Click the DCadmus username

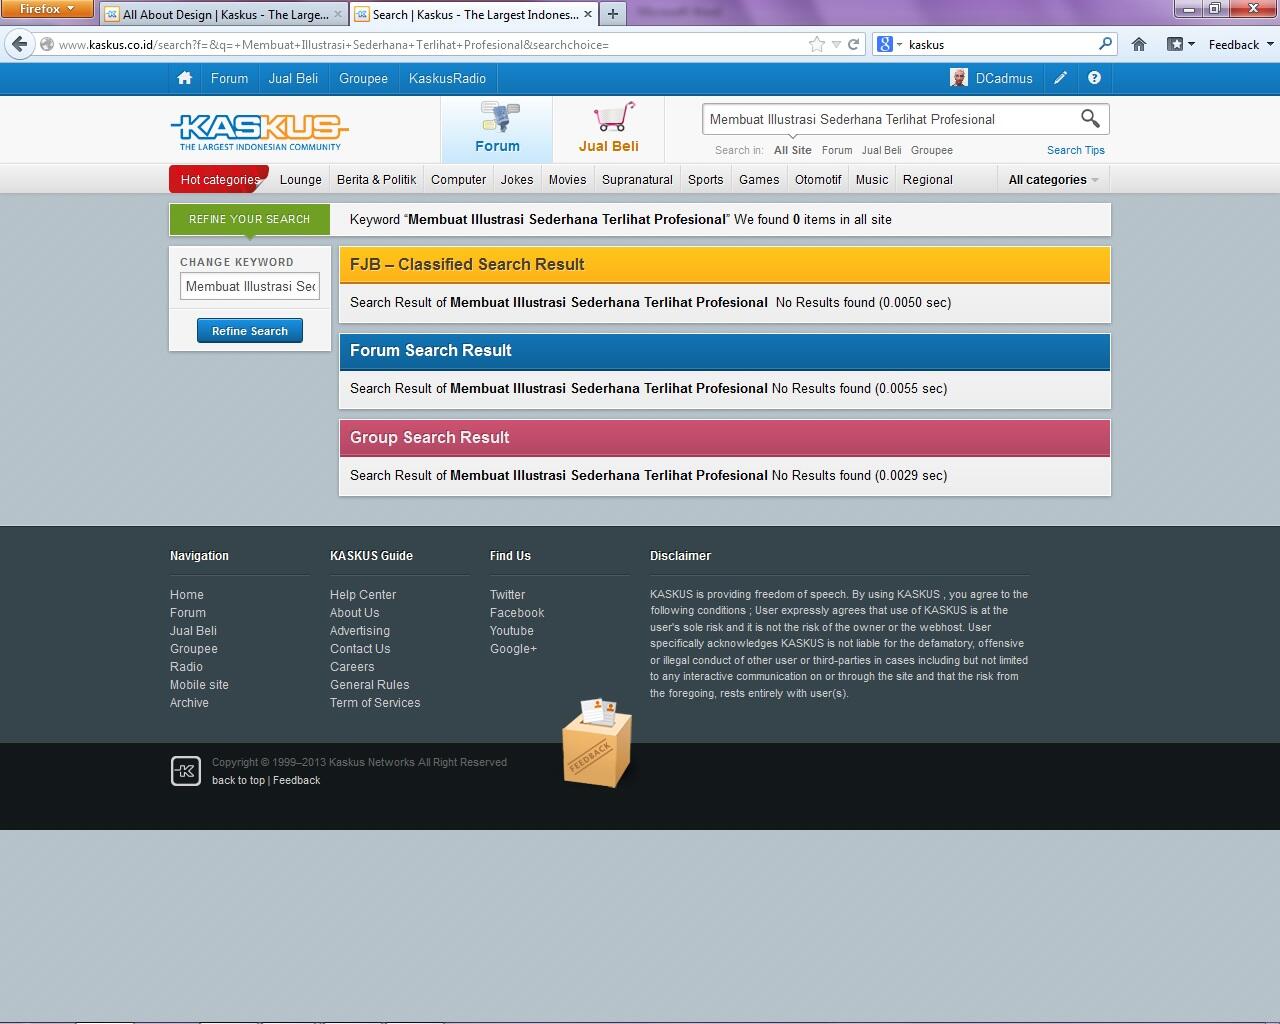(1004, 78)
